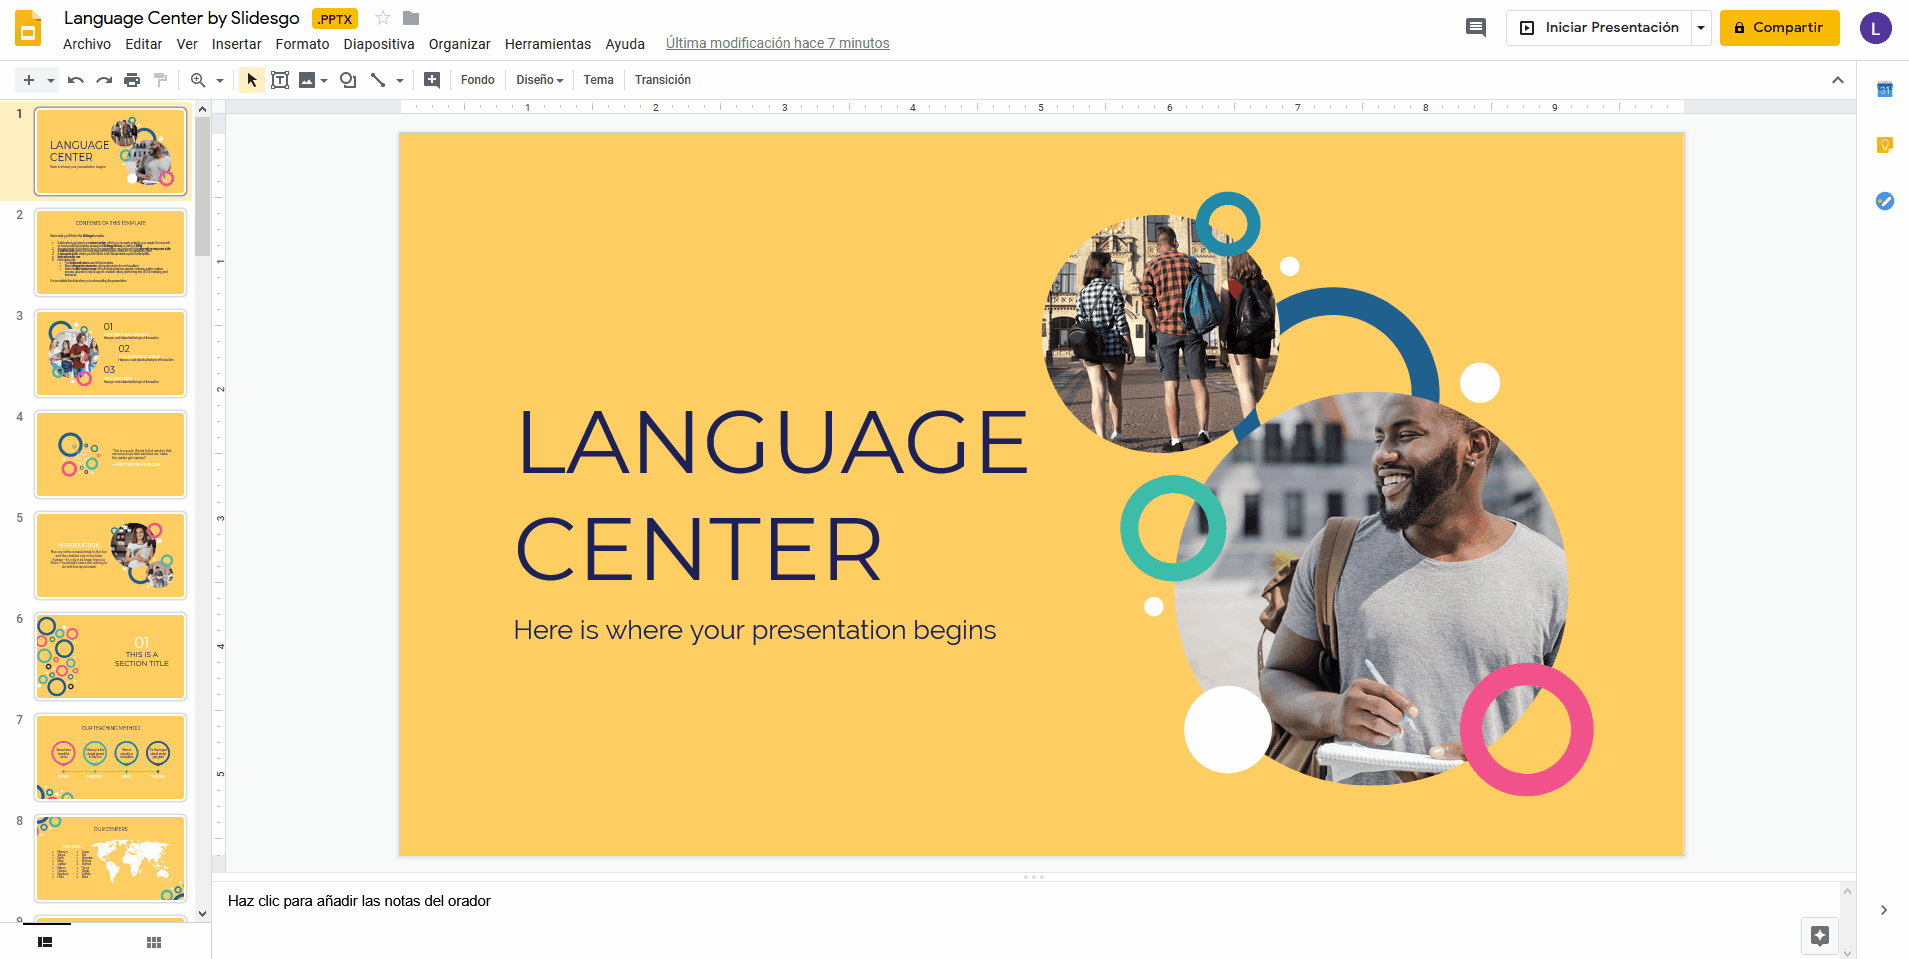
Task: Open Google Tasks side panel icon
Action: [x=1885, y=201]
